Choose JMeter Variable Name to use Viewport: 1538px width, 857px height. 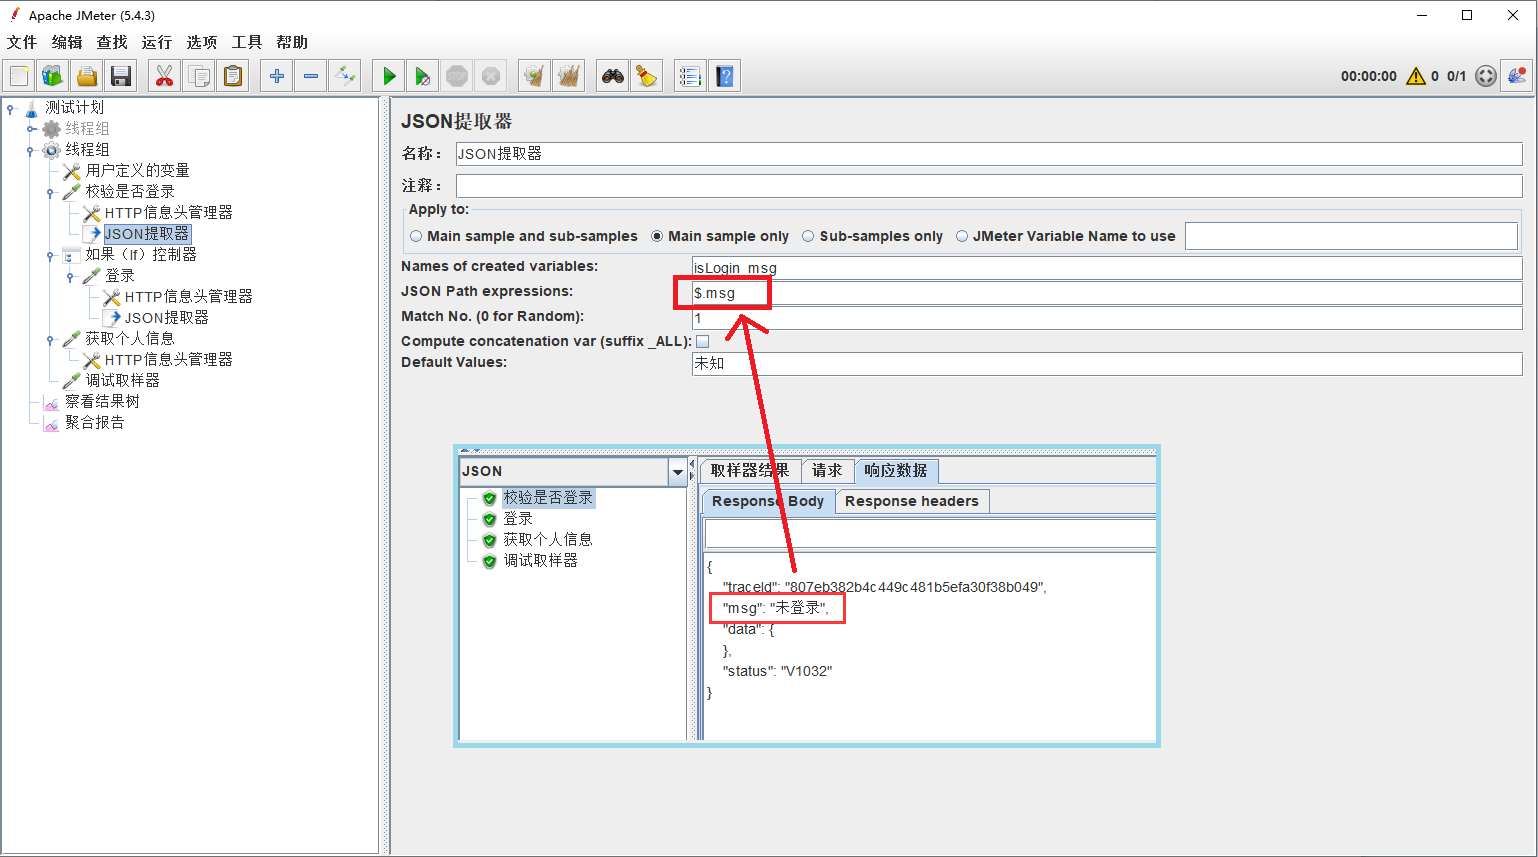pos(962,237)
